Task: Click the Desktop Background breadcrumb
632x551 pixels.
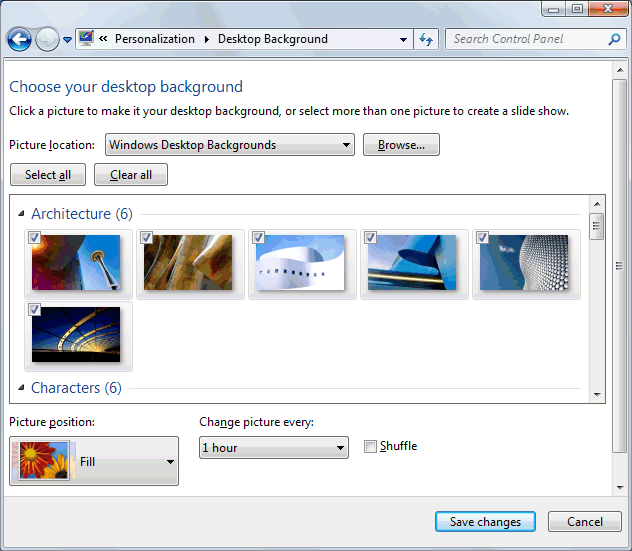Action: (x=272, y=39)
